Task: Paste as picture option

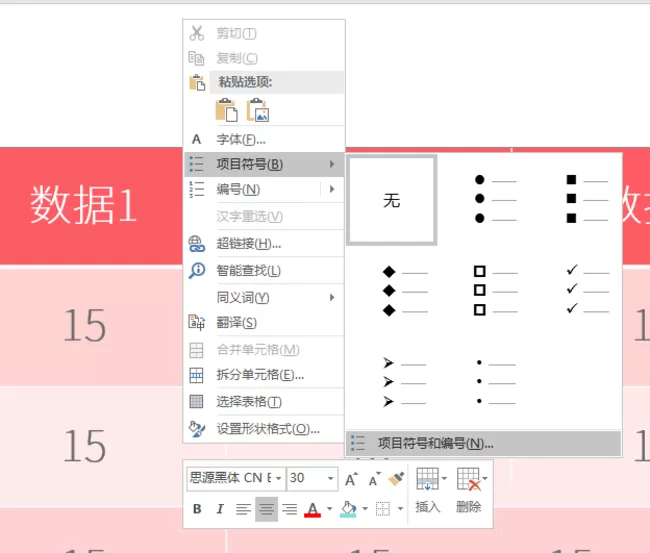Action: [x=258, y=110]
